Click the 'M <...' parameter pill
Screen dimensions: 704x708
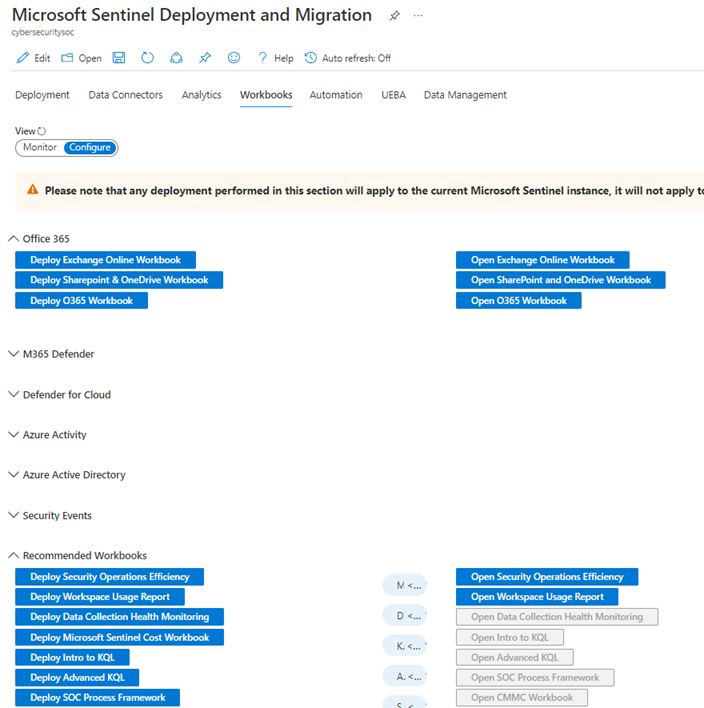pos(405,586)
